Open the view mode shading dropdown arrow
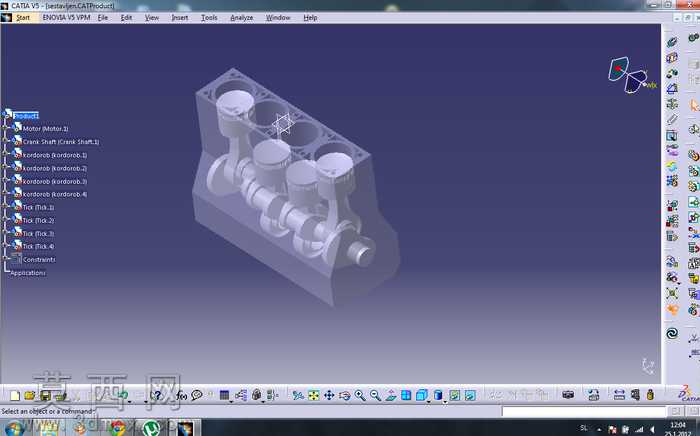This screenshot has height=436, width=700. (x=445, y=402)
